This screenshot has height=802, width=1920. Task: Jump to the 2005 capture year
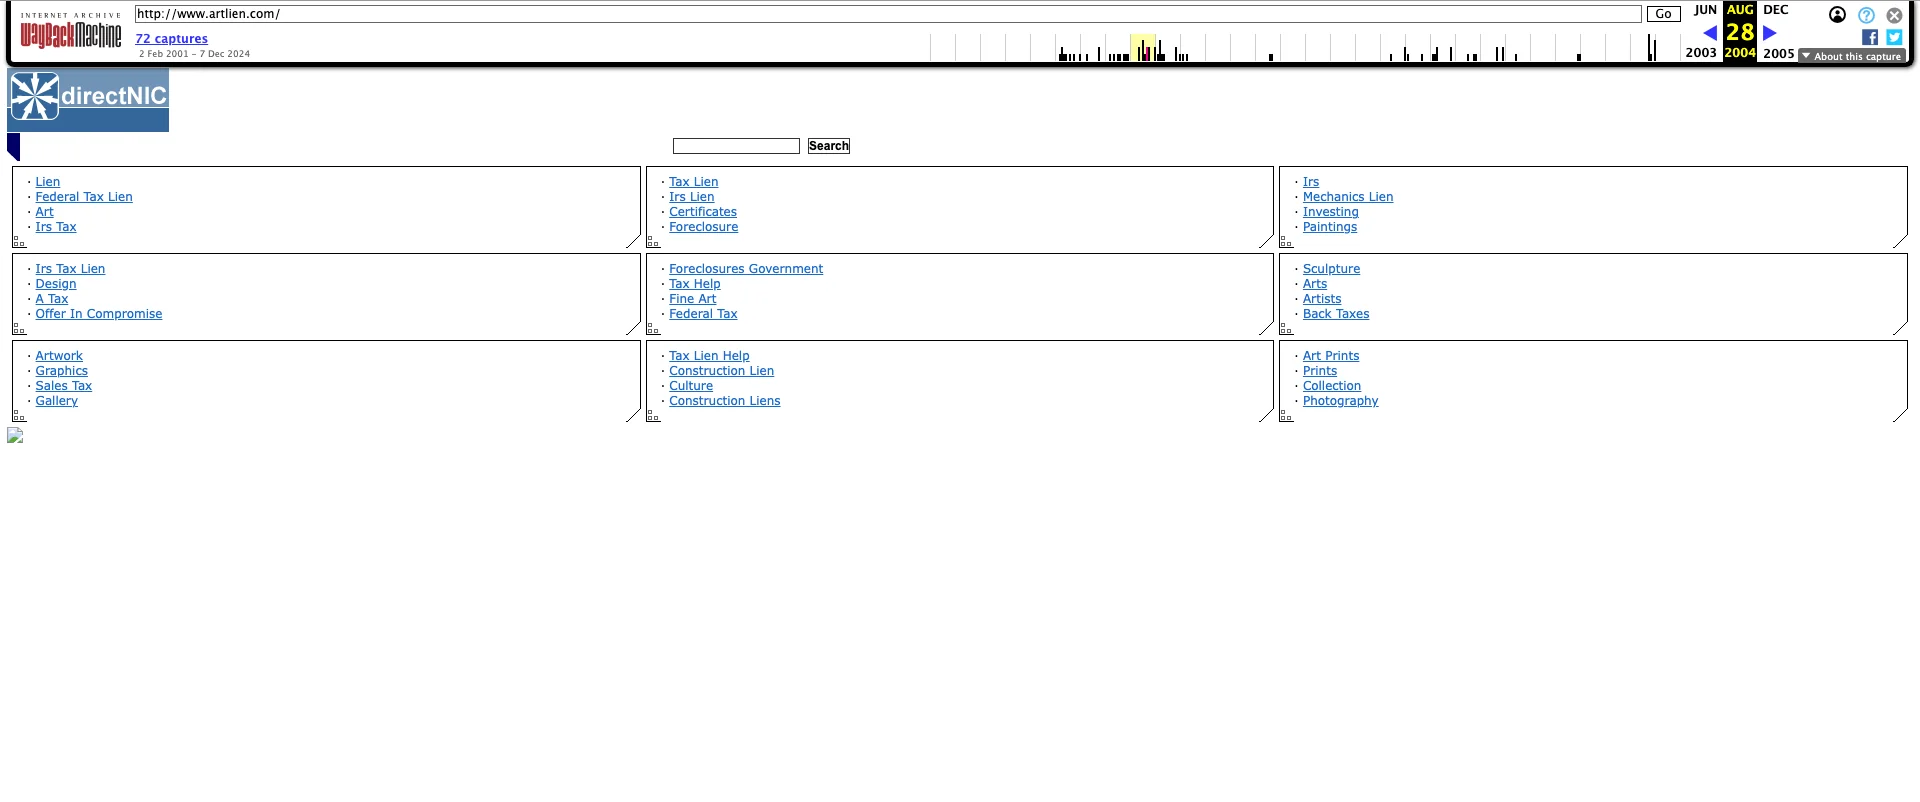click(x=1778, y=53)
